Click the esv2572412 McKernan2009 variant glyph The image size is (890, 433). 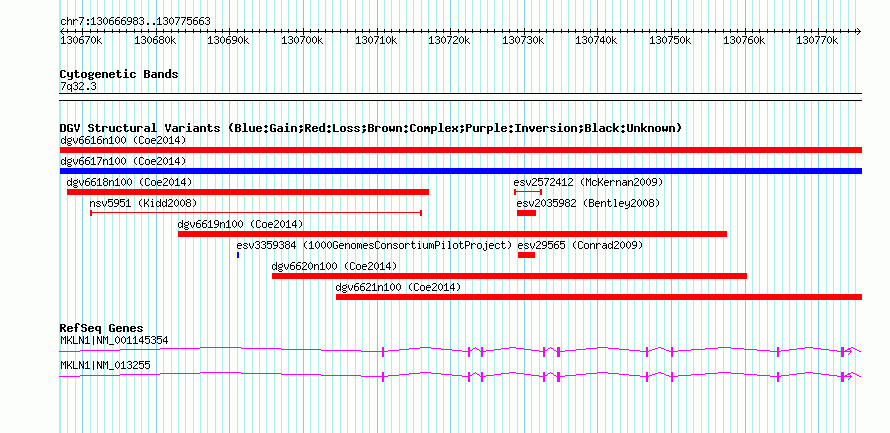point(528,192)
